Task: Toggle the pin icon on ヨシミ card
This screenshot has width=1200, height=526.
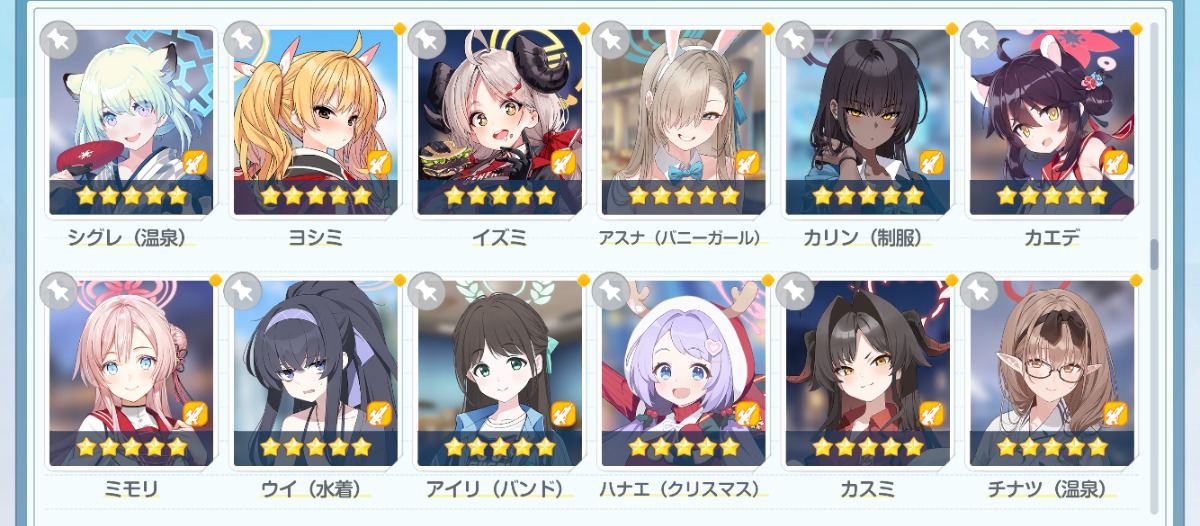Action: (243, 39)
